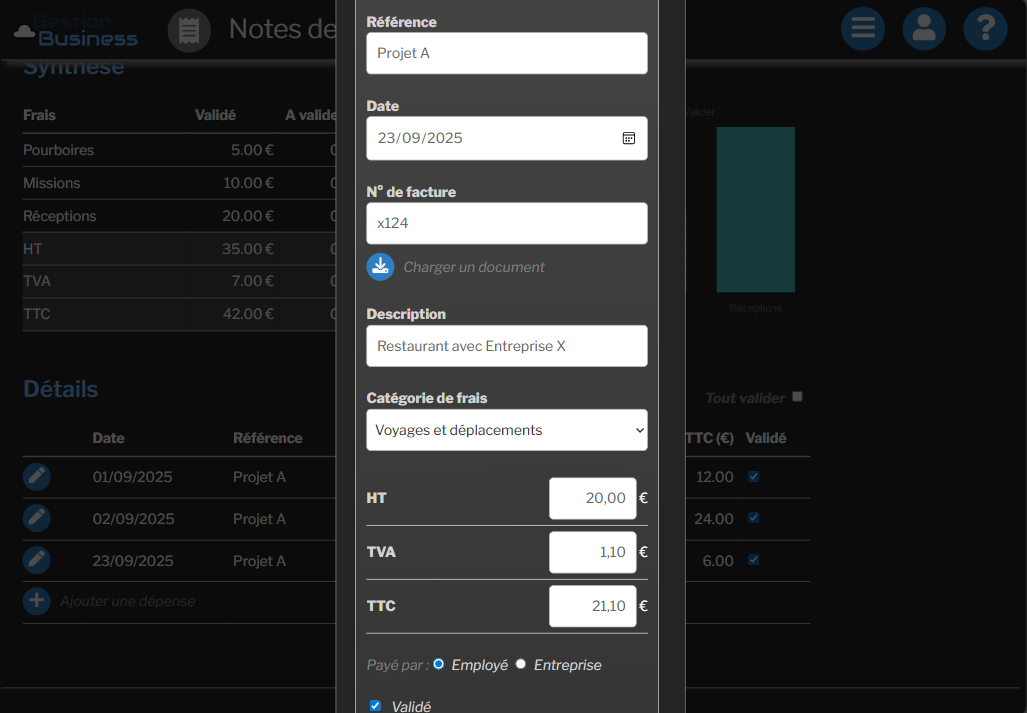1027x713 pixels.
Task: Edit the 01/09/2025 expense with pencil icon
Action: click(x=37, y=477)
